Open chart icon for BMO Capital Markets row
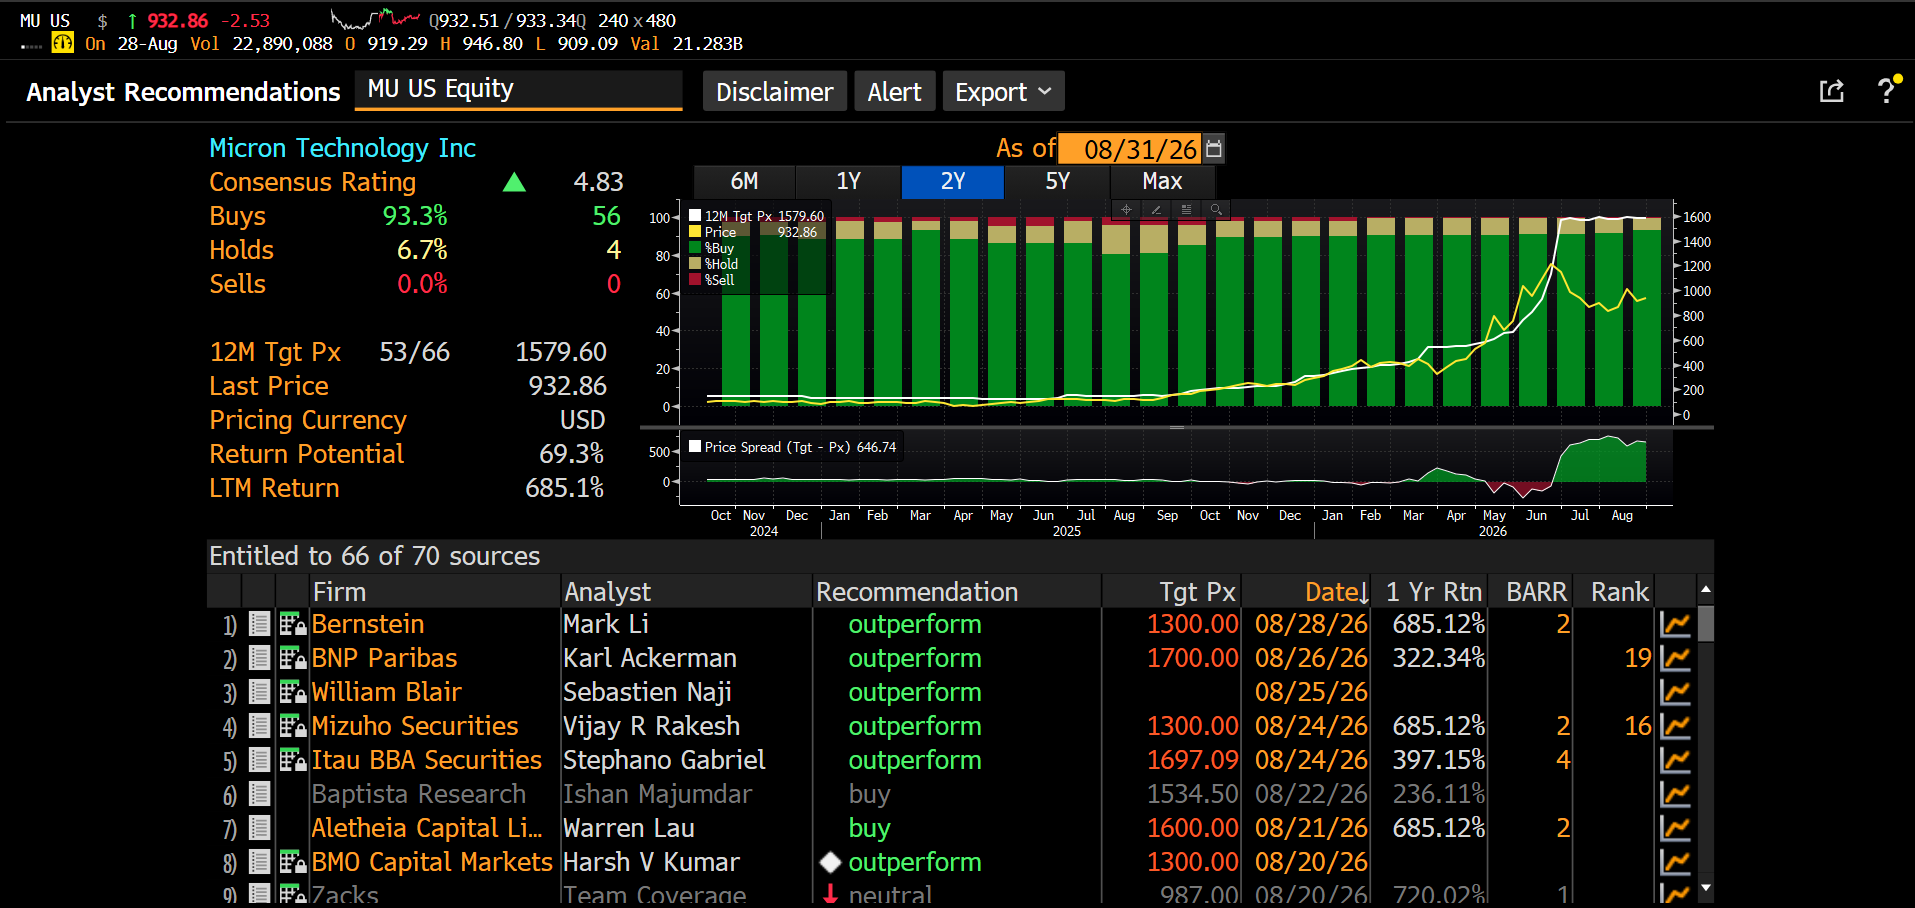Screen dimensions: 1915x908 (1675, 862)
